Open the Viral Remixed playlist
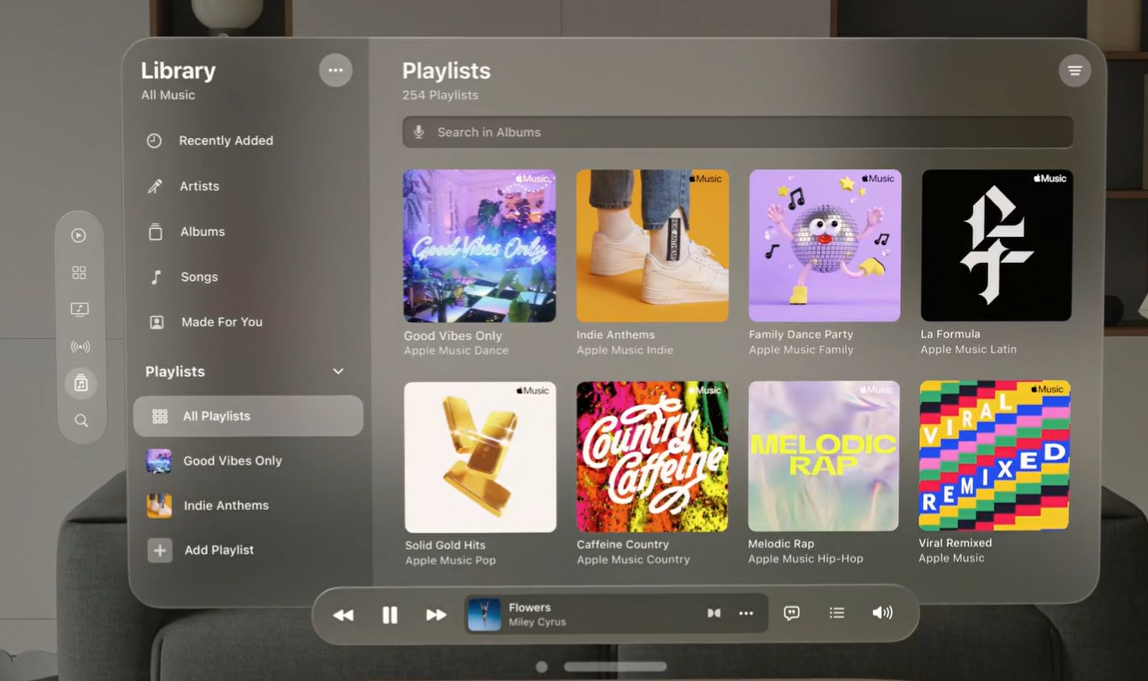 (x=994, y=455)
